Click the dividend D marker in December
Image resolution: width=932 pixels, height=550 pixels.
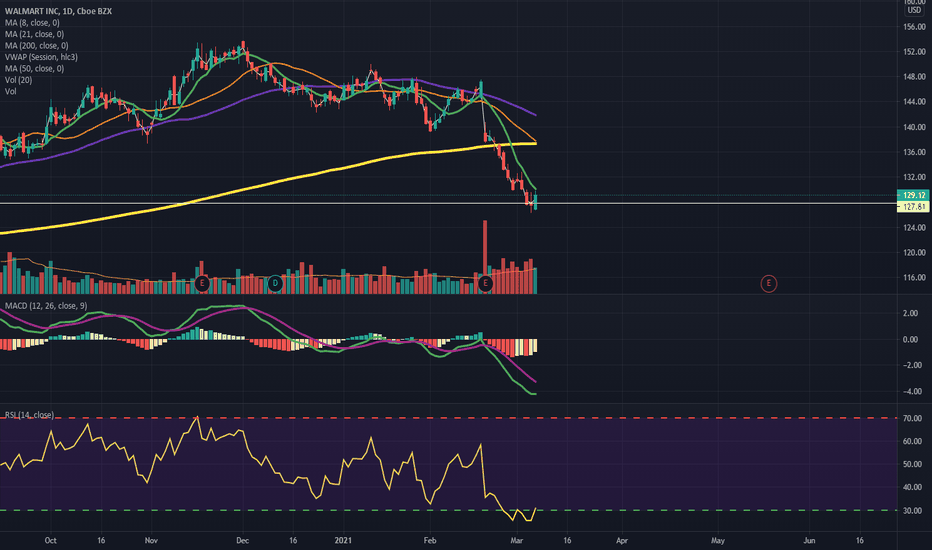275,283
